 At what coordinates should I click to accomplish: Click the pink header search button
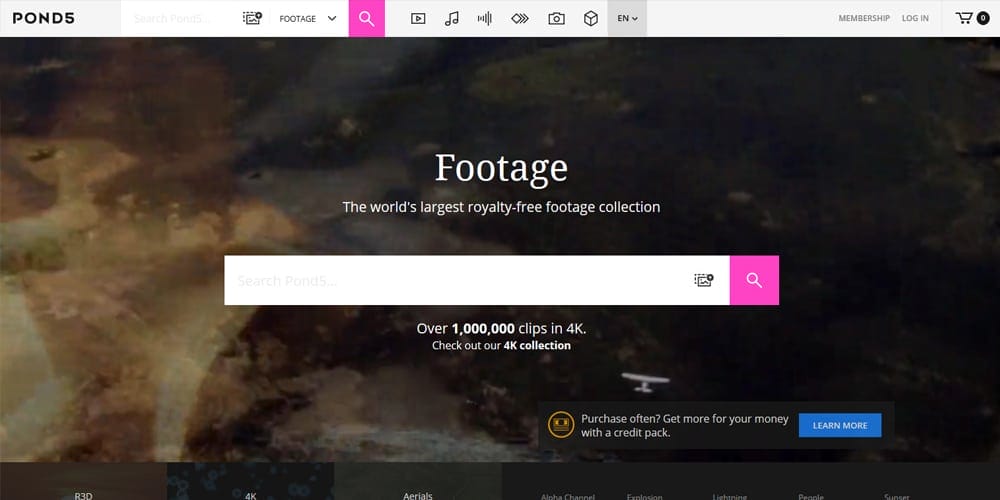pos(367,18)
